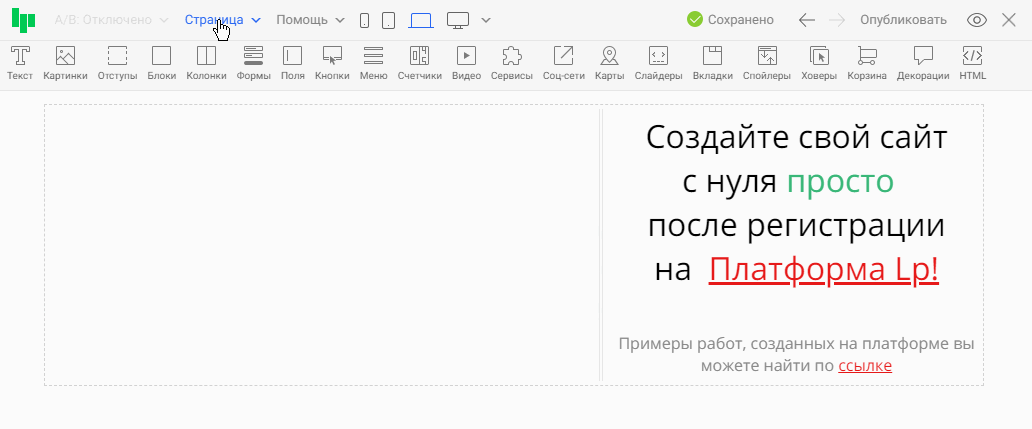Select the Ховеры hover tool
The height and width of the screenshot is (429, 1032).
819,63
